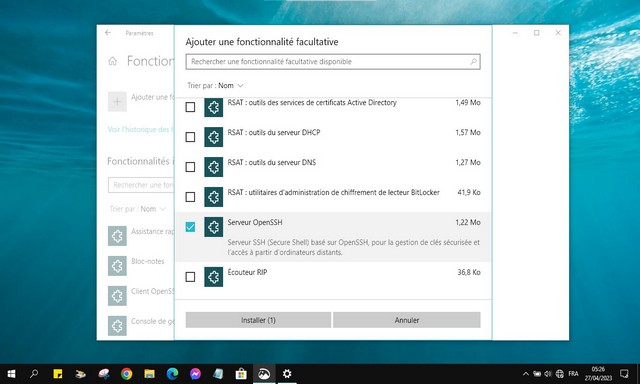Viewport: 640px width, 384px height.
Task: Open the network globe tray icon
Action: (560, 373)
